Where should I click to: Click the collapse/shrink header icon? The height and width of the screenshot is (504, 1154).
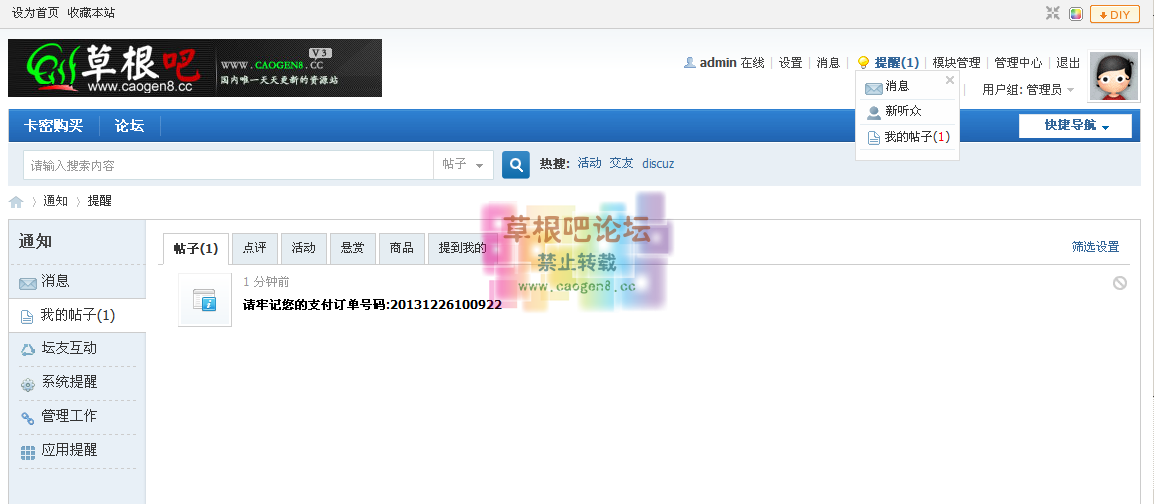pos(1052,13)
